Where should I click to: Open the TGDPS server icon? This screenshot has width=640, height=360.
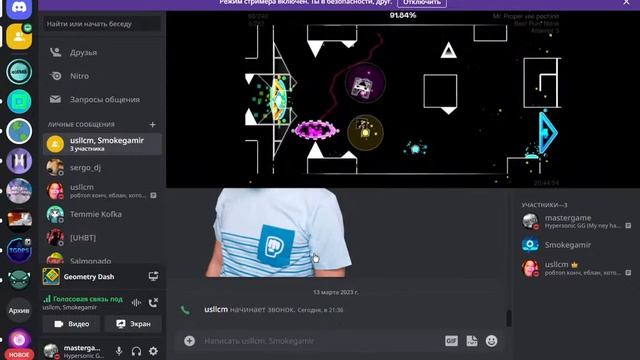point(19,250)
